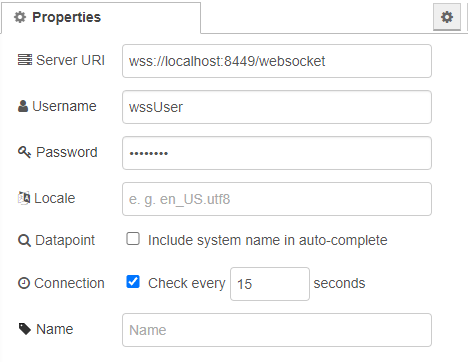Focus the Username field containing wssUser
The image size is (468, 362).
point(277,107)
